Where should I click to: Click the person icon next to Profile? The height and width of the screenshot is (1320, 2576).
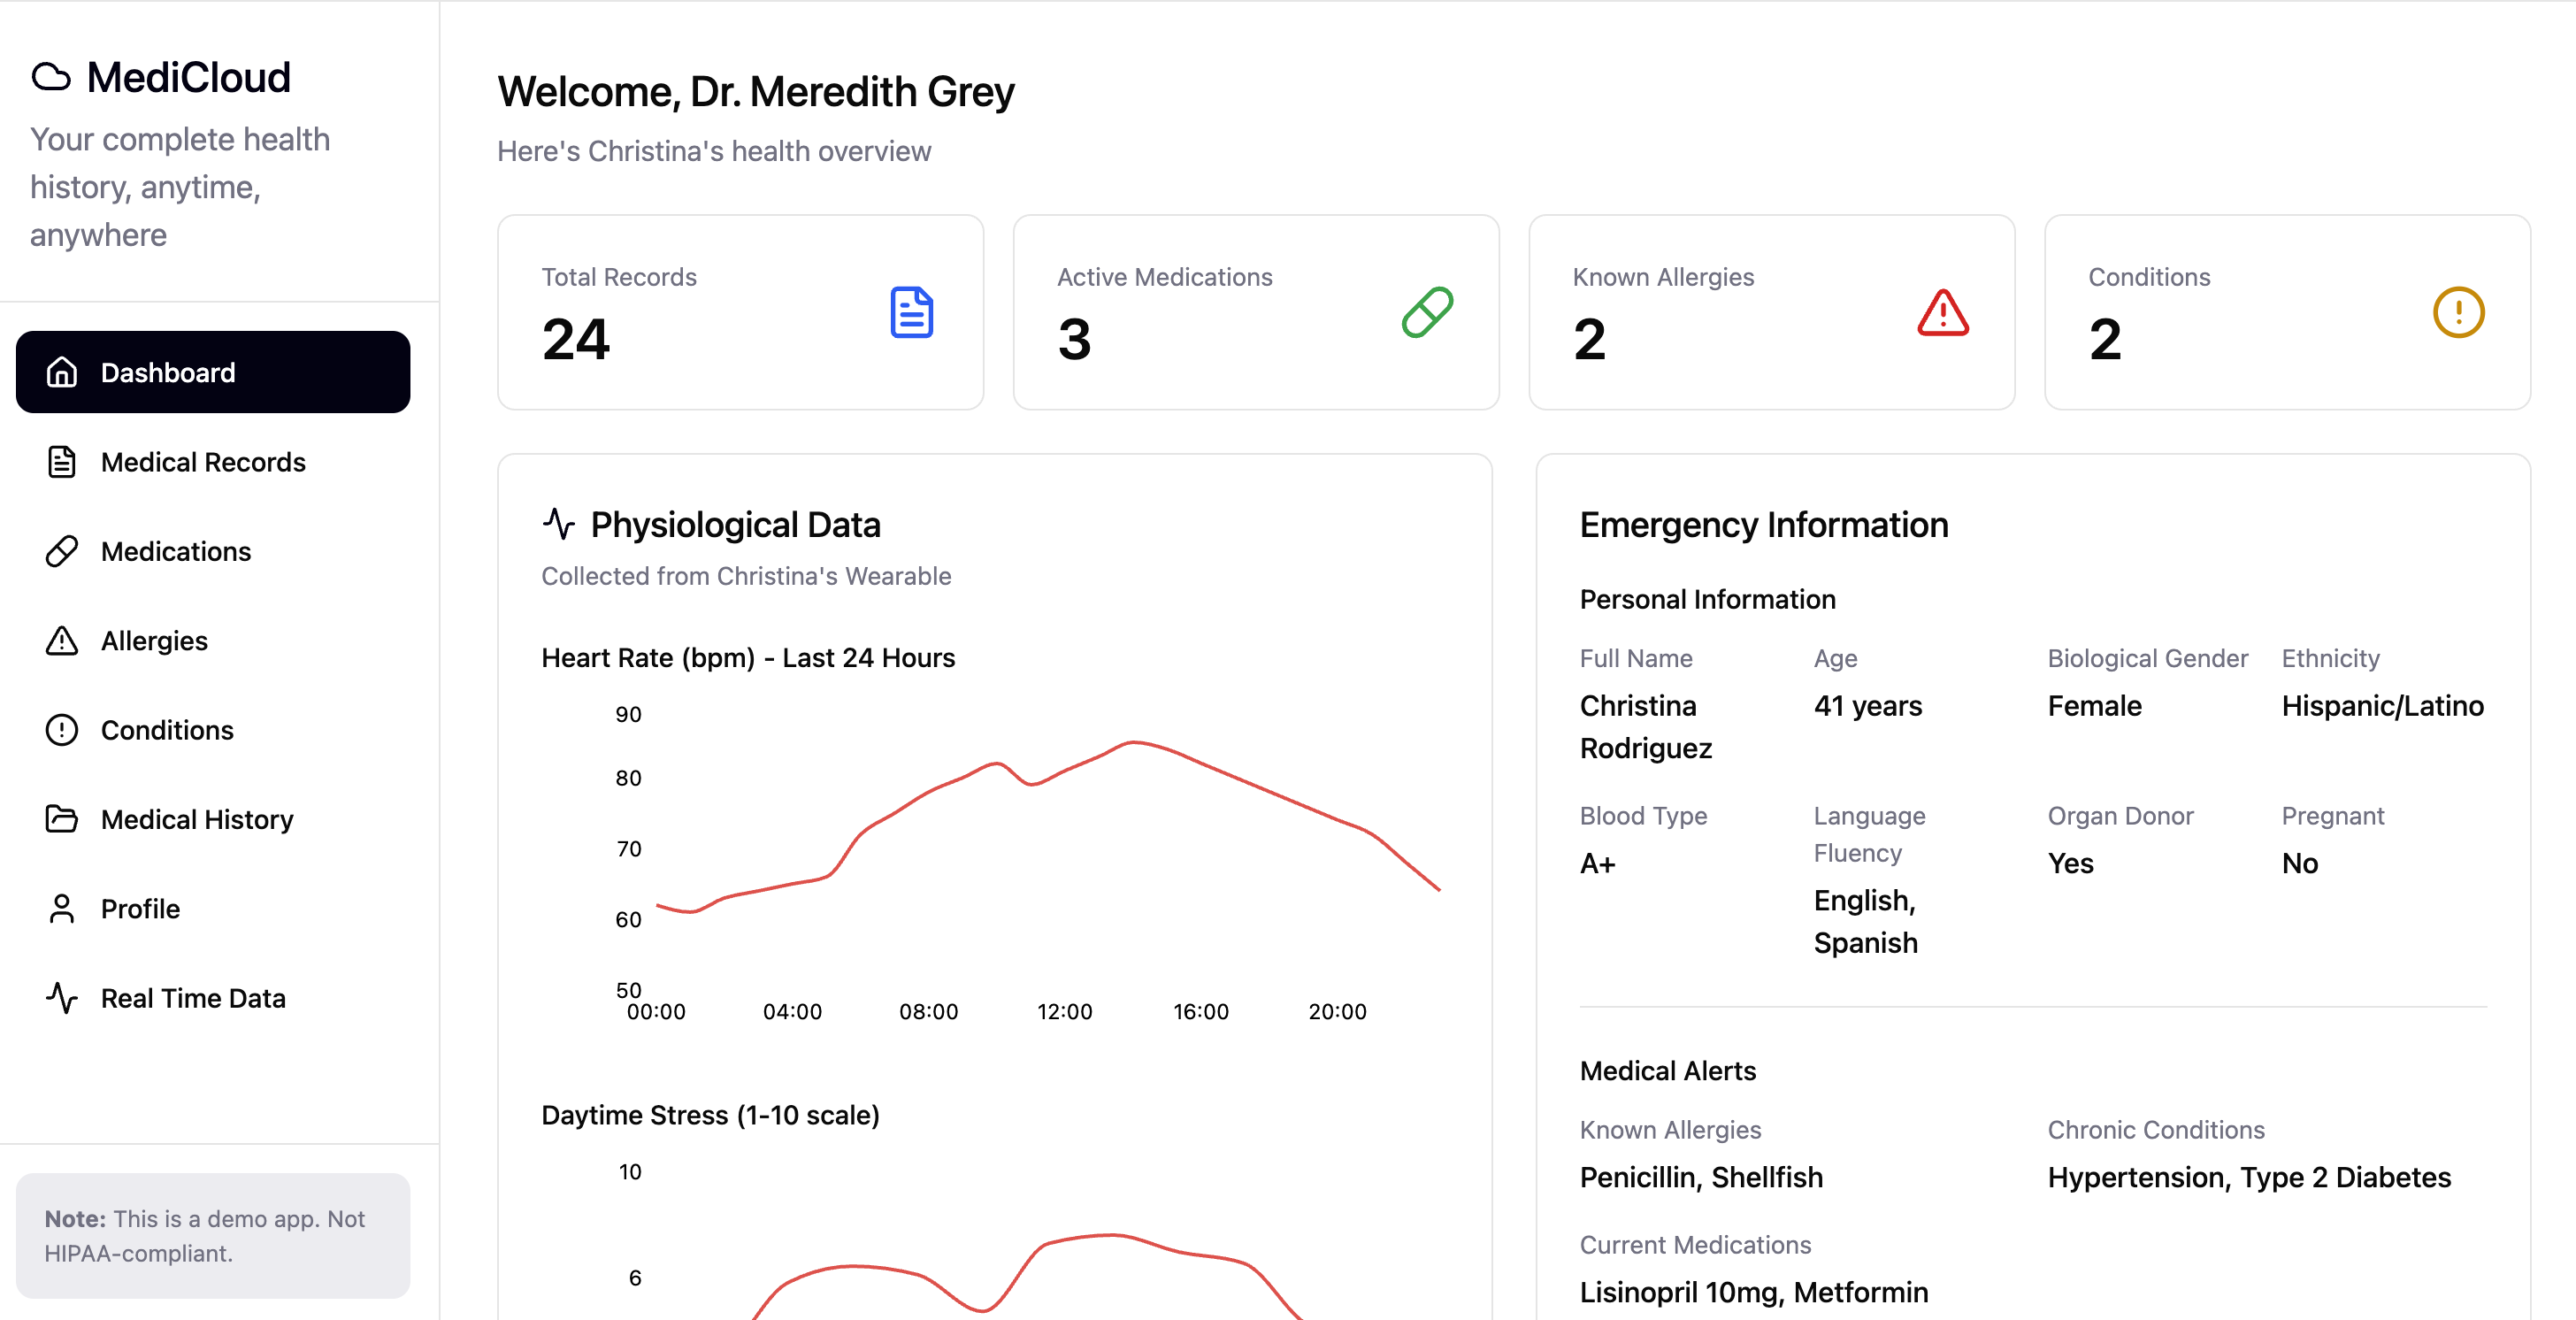[x=62, y=908]
